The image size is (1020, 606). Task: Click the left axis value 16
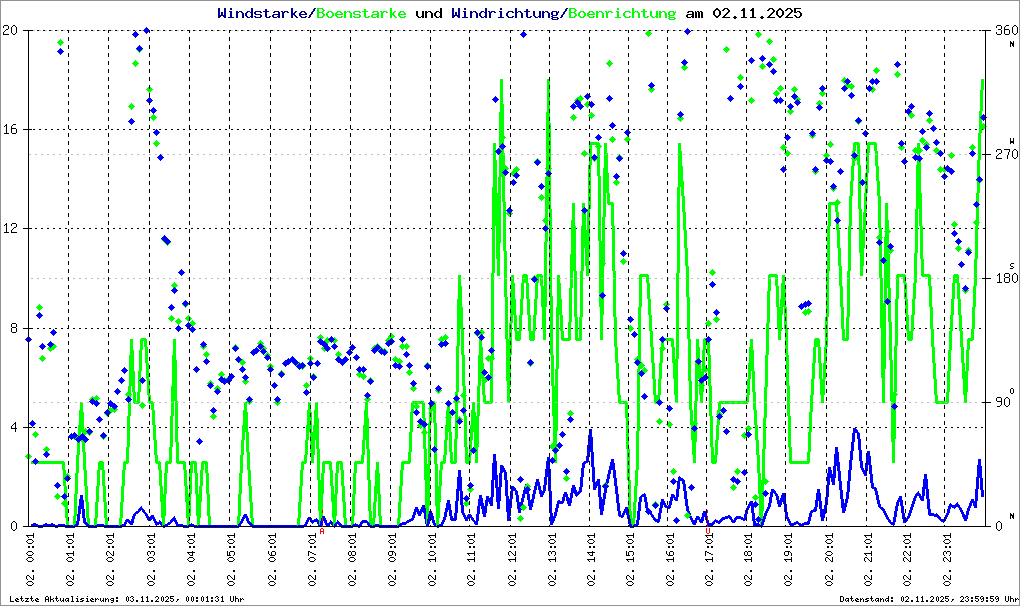[x=10, y=129]
